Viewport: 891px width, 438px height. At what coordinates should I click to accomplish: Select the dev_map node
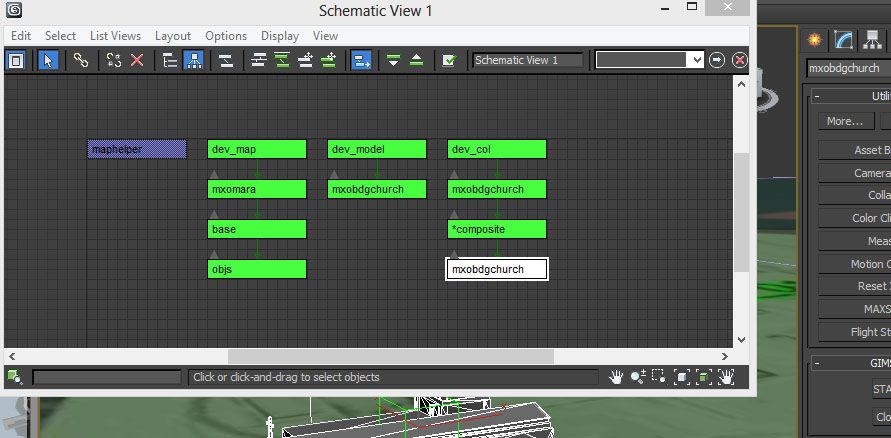click(x=257, y=149)
